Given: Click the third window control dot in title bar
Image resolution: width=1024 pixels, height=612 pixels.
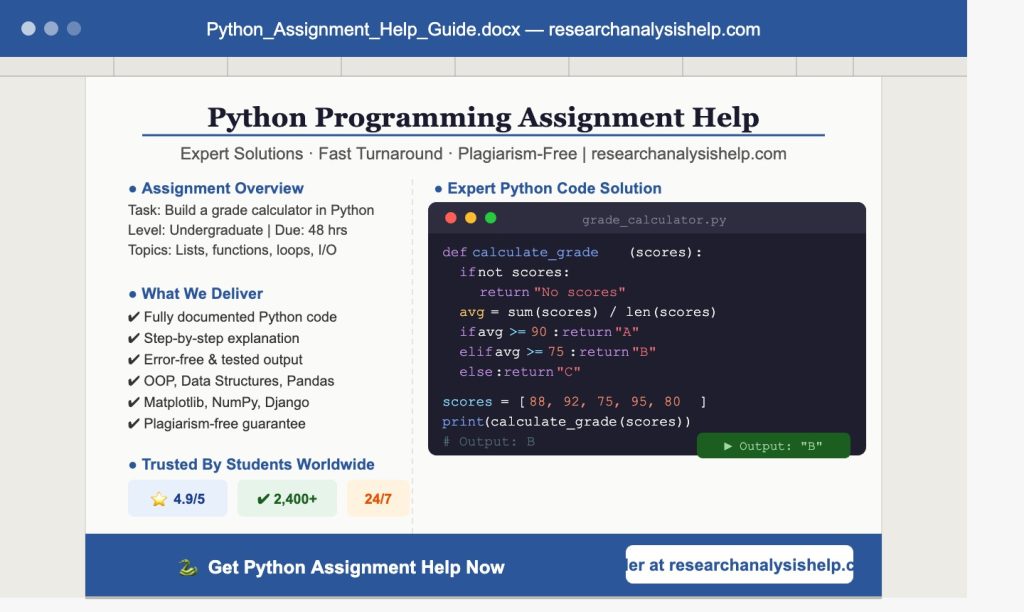Looking at the screenshot, I should (74, 29).
